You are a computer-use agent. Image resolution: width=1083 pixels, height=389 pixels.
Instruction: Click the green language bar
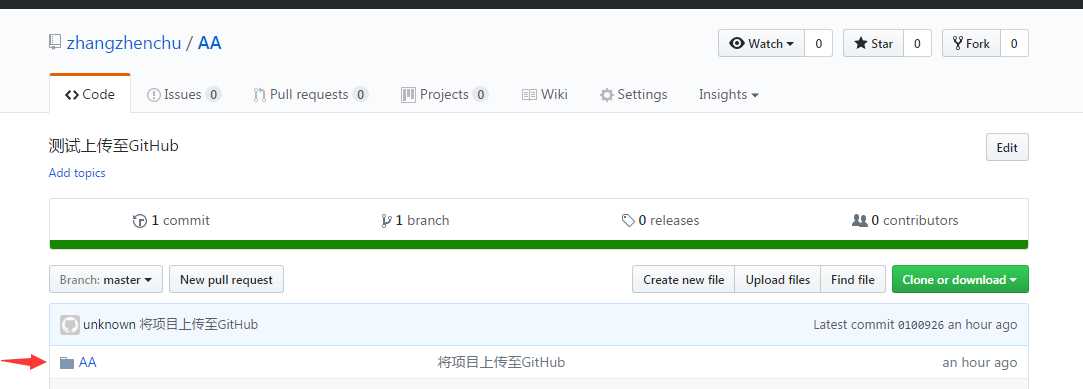click(x=539, y=245)
